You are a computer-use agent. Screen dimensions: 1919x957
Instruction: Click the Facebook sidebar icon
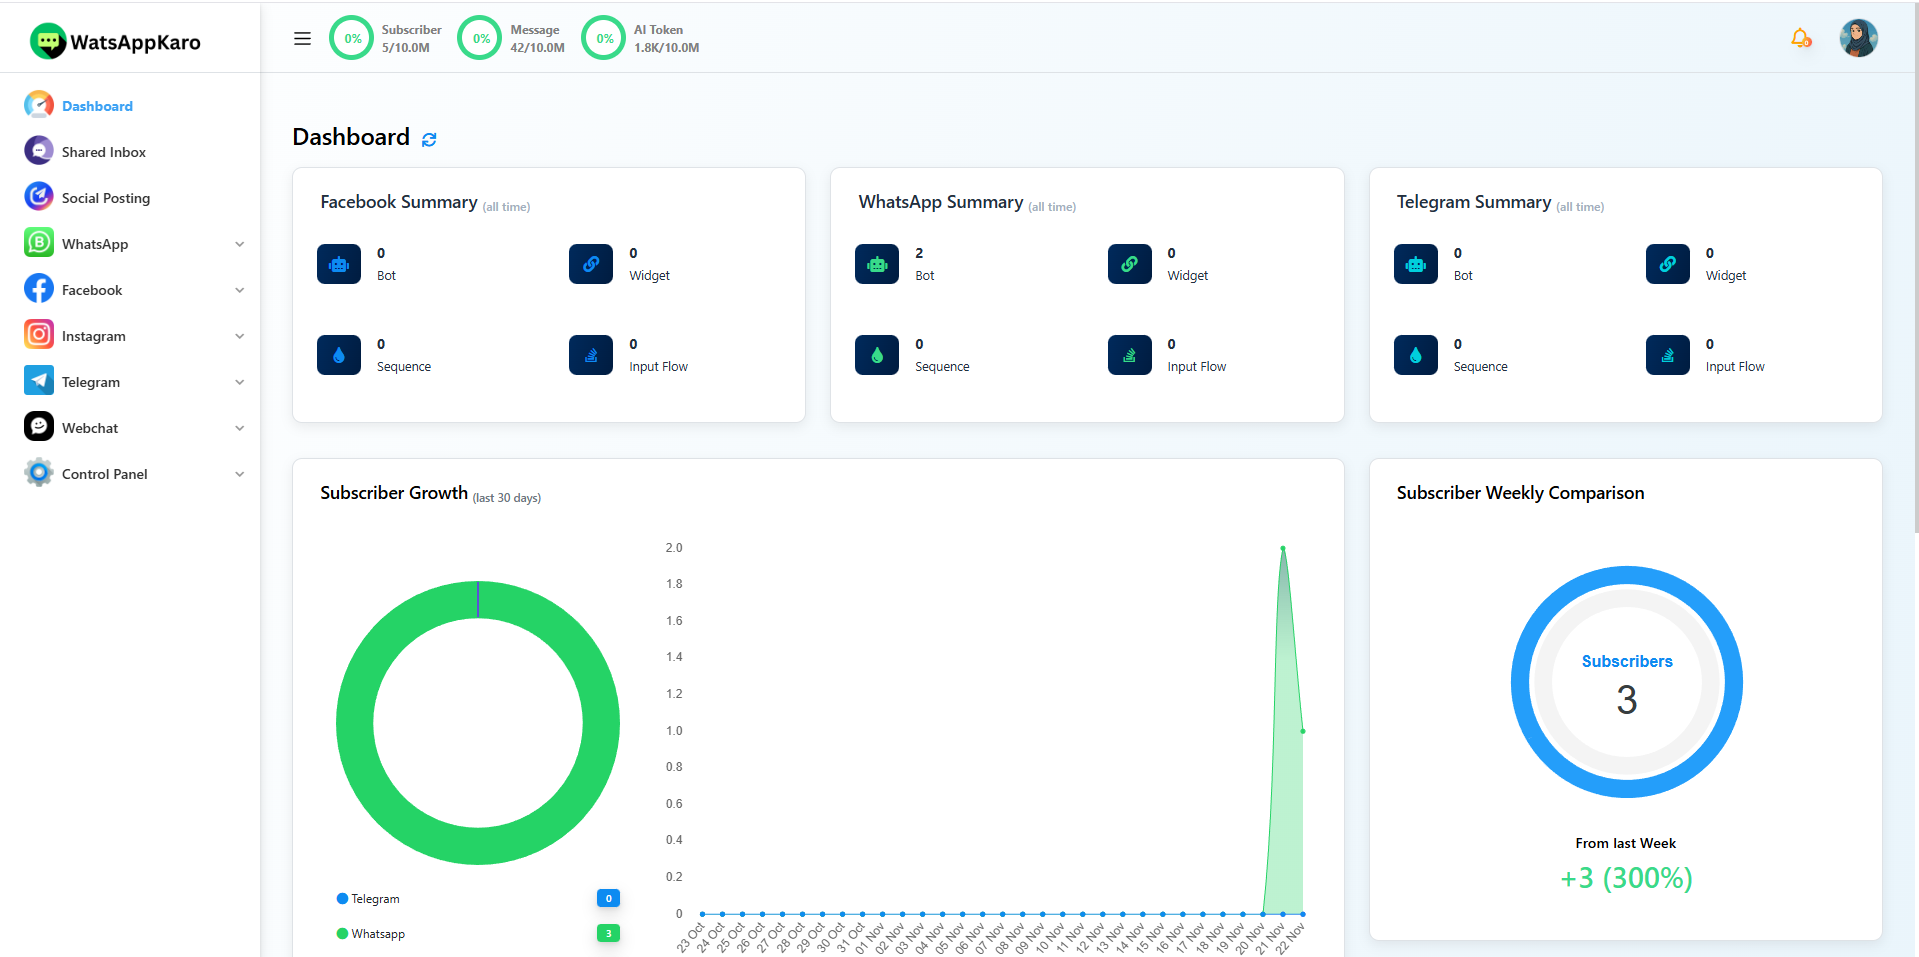pyautogui.click(x=39, y=289)
